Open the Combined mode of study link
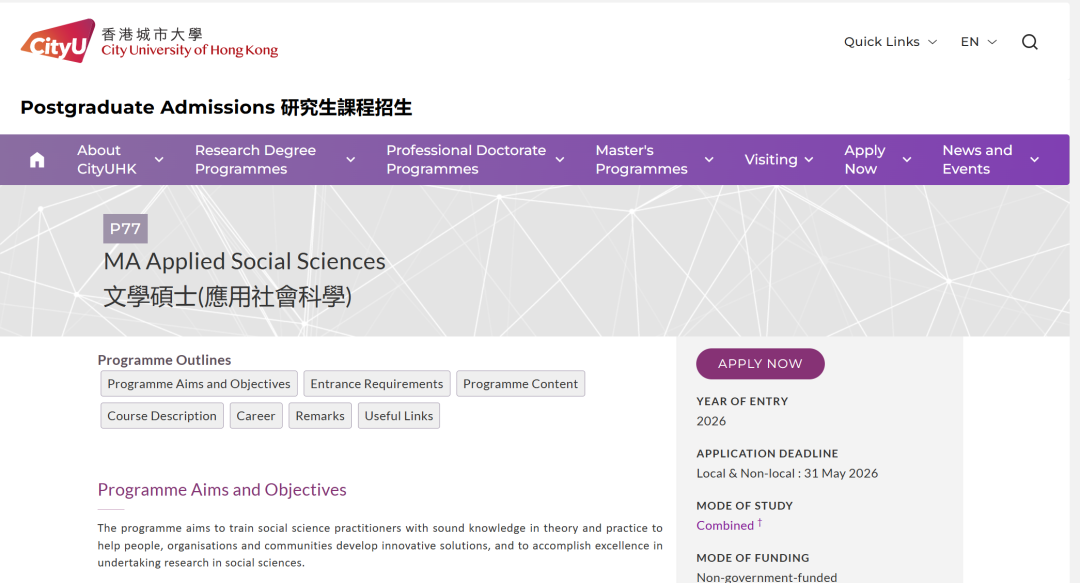Screen dimensions: 1080x583 (723, 525)
